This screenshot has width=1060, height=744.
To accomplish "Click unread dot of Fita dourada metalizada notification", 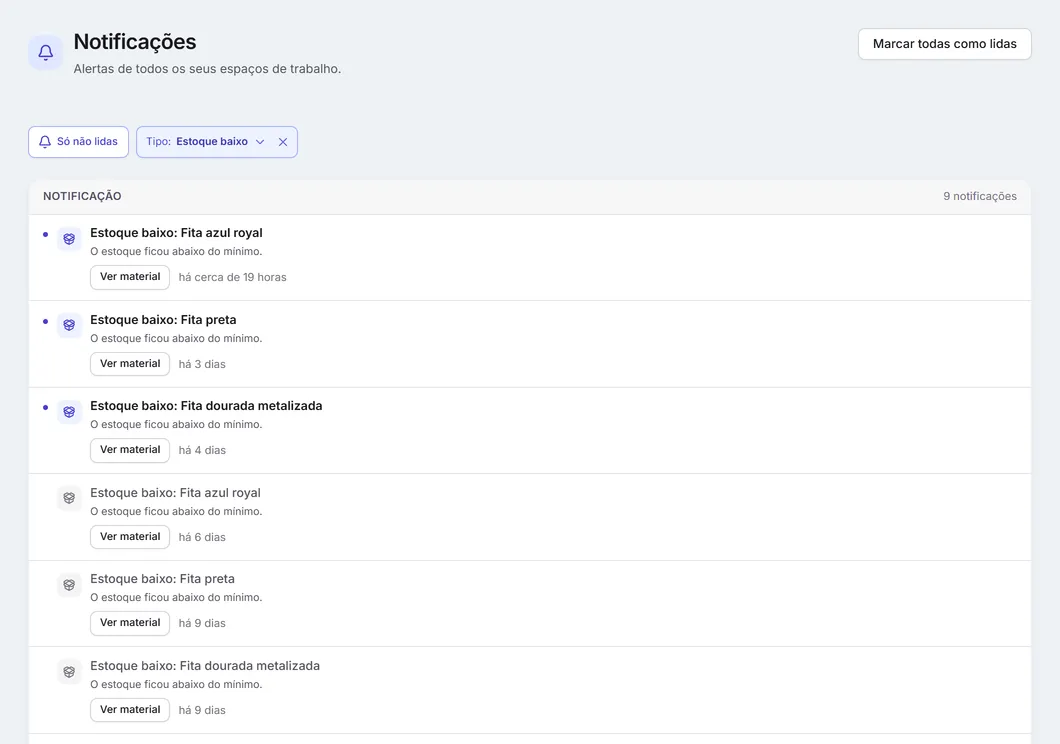I will click(x=45, y=407).
